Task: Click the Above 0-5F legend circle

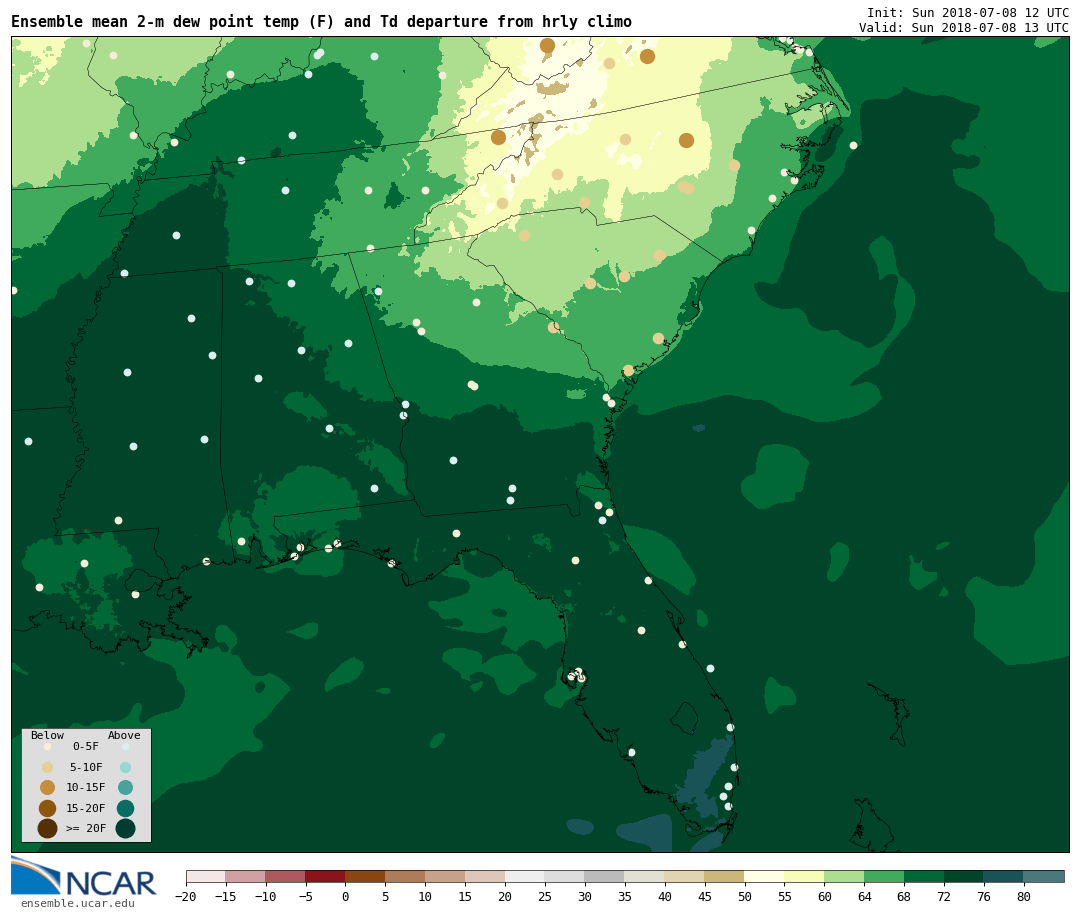Action: click(125, 746)
